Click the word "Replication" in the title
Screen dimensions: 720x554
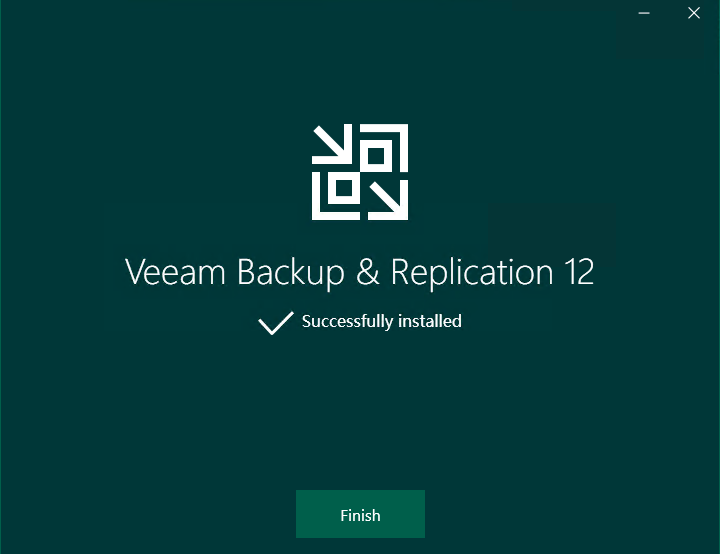pyautogui.click(x=472, y=272)
